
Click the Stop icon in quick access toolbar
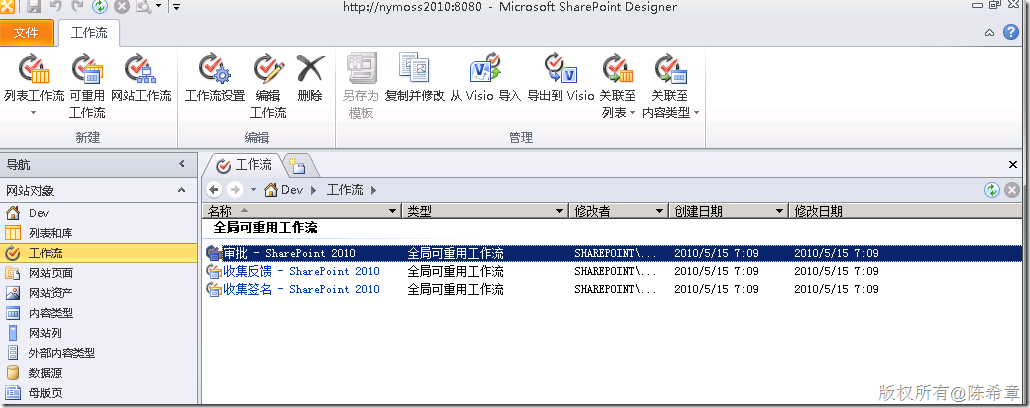pyautogui.click(x=122, y=7)
